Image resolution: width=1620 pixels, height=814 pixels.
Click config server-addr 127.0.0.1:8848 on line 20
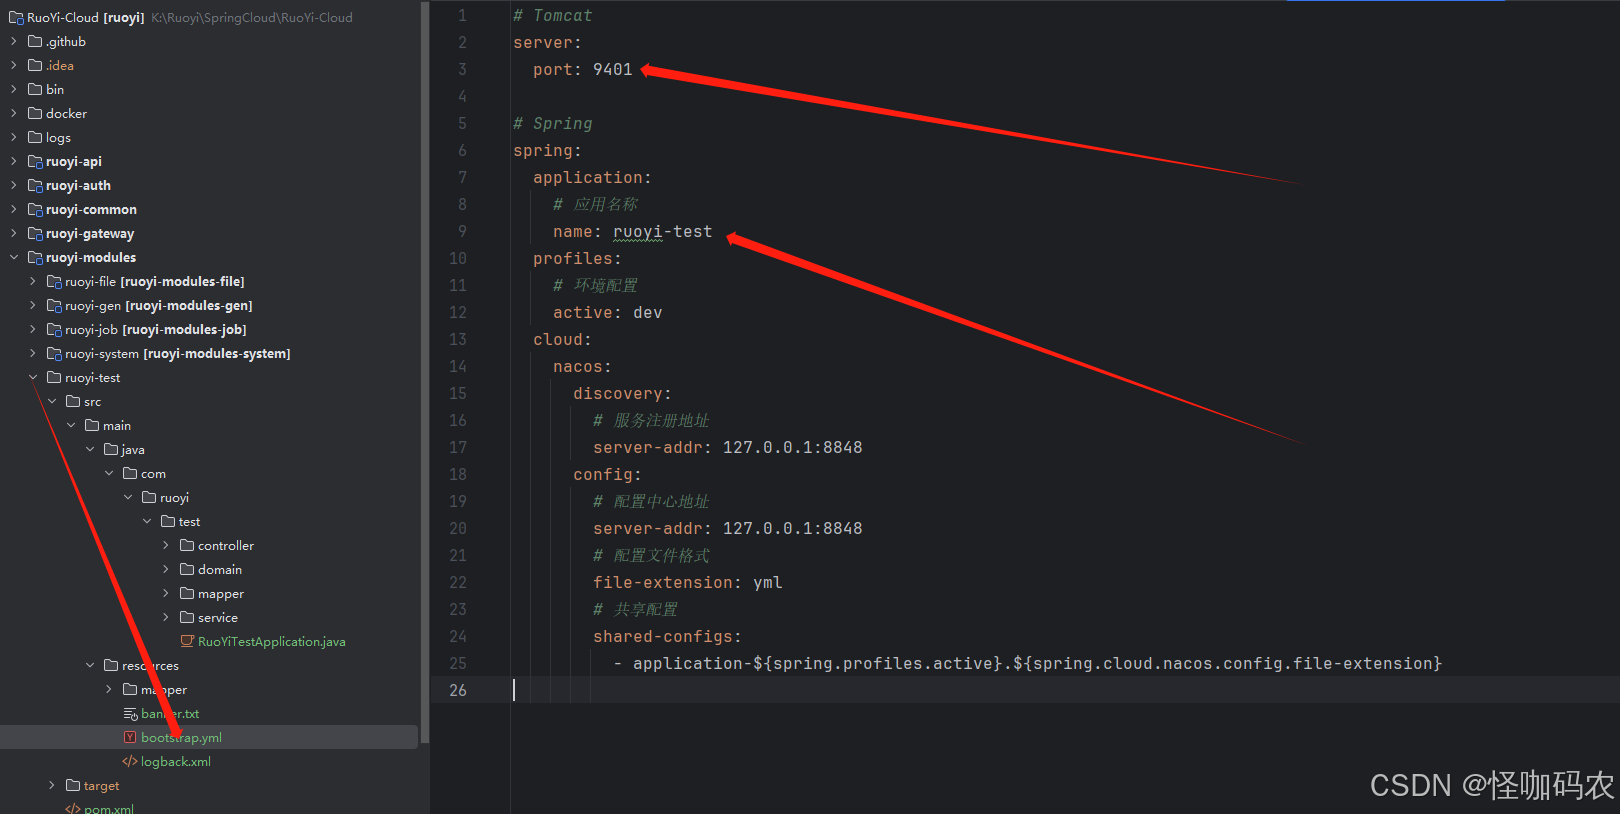pyautogui.click(x=792, y=528)
